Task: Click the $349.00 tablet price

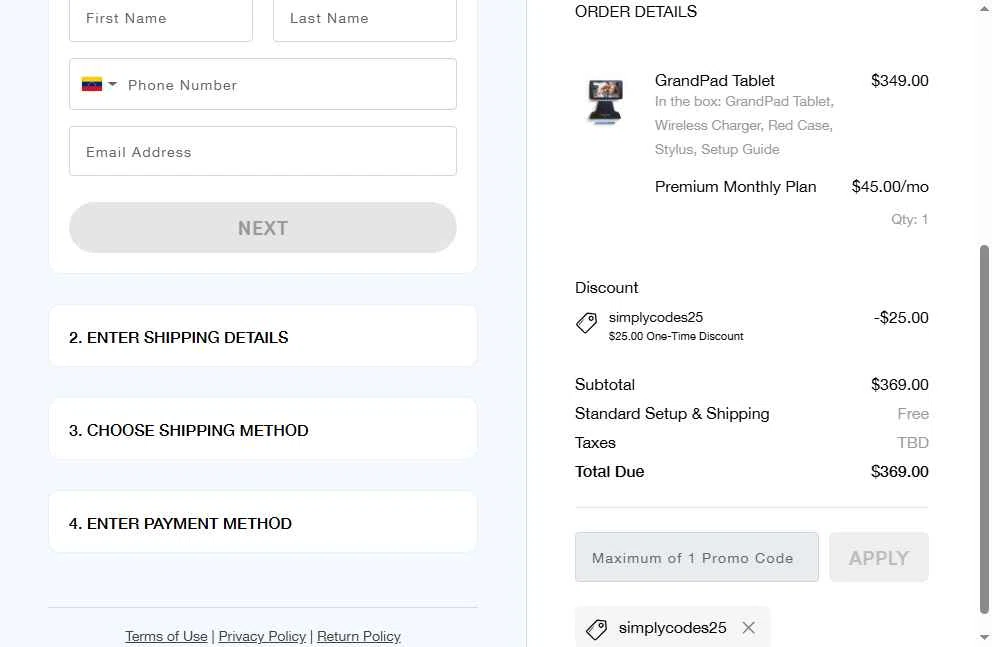Action: point(899,80)
